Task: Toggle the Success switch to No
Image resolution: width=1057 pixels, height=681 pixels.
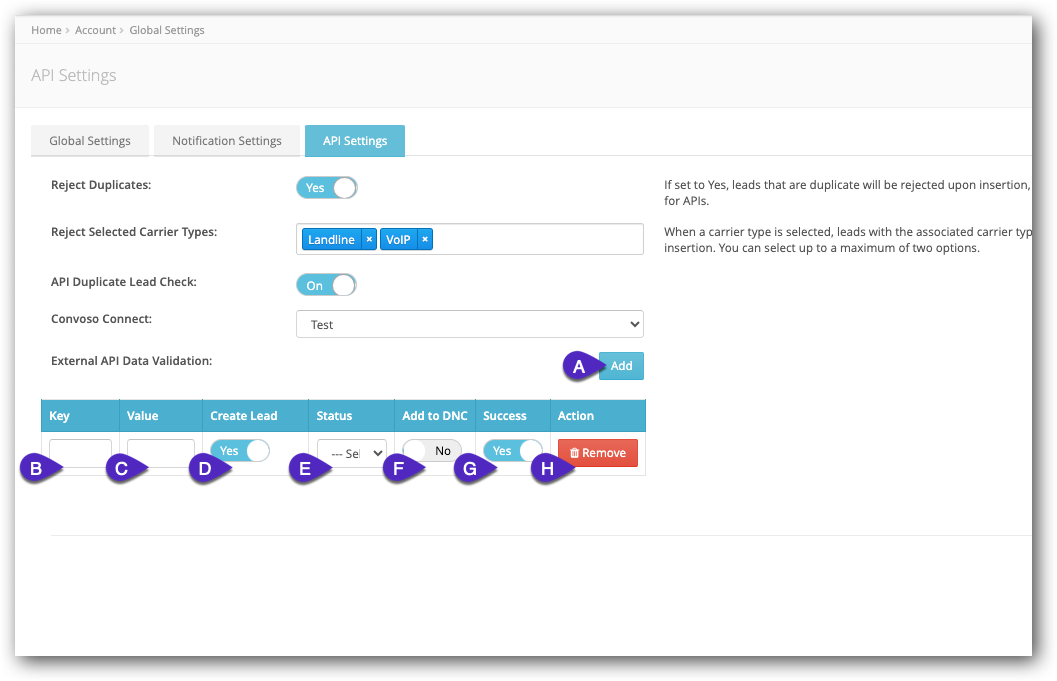Action: click(x=512, y=450)
